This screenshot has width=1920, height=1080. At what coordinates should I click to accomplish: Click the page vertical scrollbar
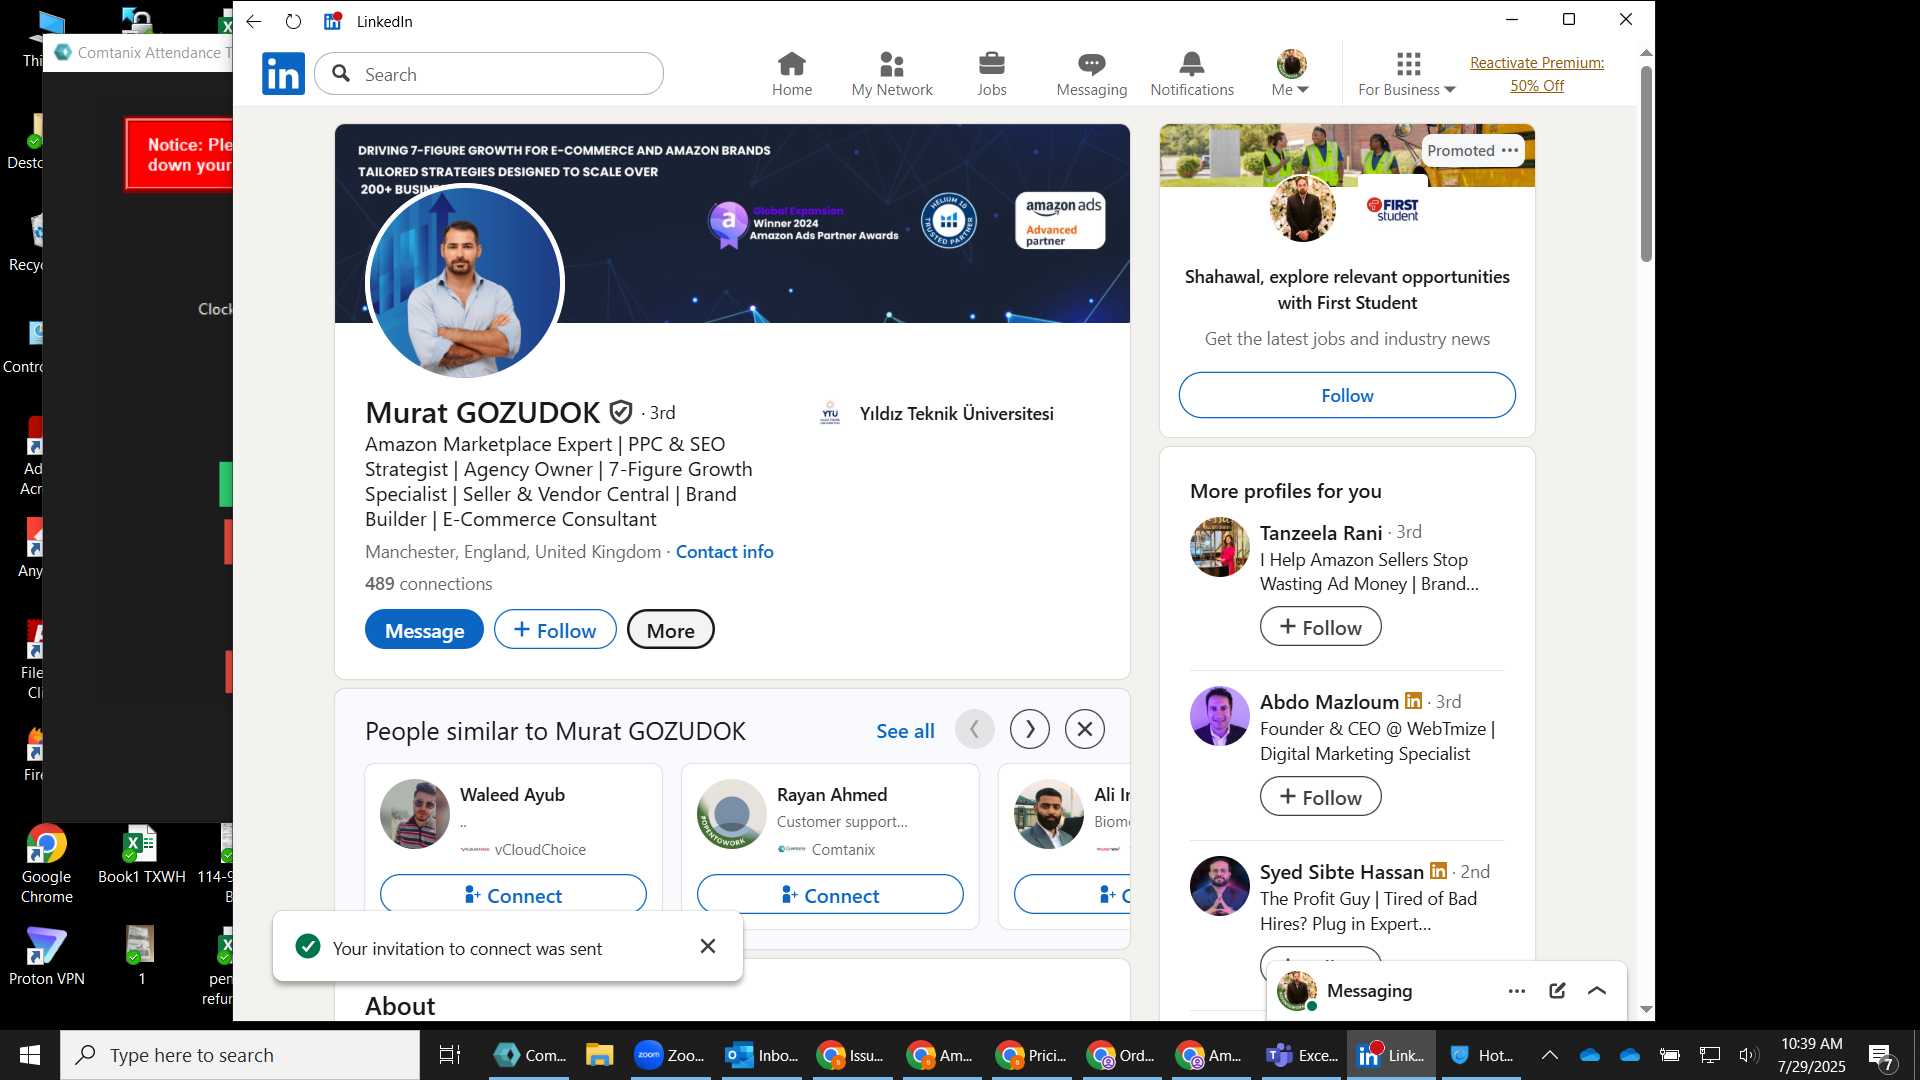pyautogui.click(x=1646, y=165)
